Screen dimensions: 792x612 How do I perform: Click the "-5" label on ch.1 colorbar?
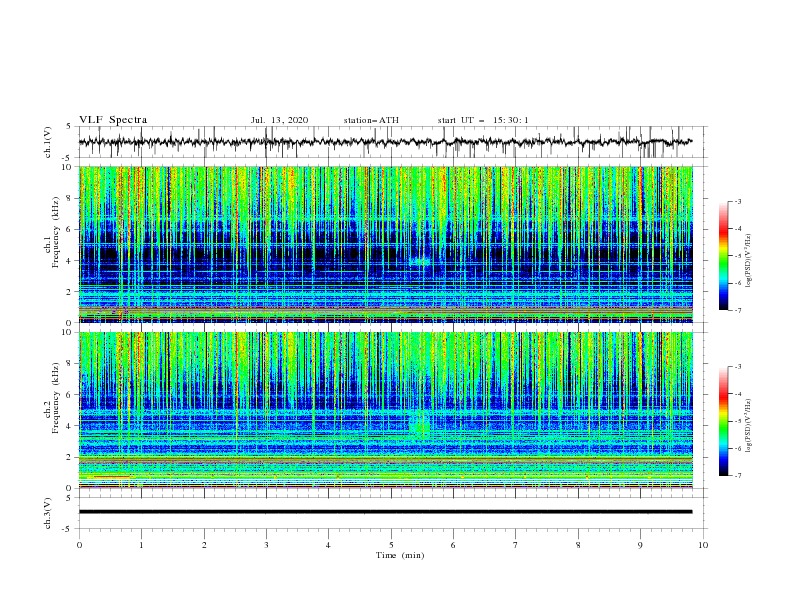[x=738, y=256]
